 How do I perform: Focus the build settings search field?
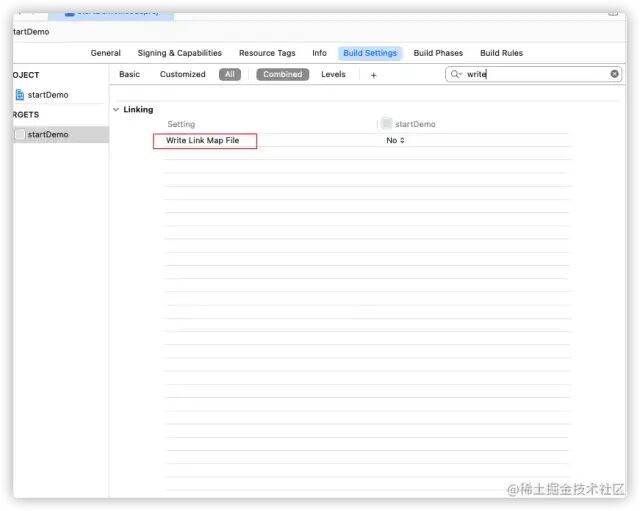tap(533, 74)
